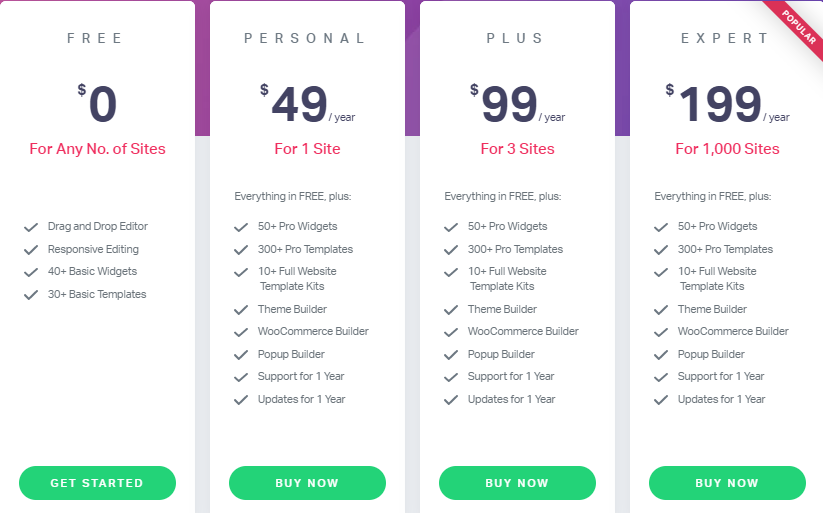Click BUY NOW for the PLUS plan
Screen dimensions: 823x513
[517, 483]
